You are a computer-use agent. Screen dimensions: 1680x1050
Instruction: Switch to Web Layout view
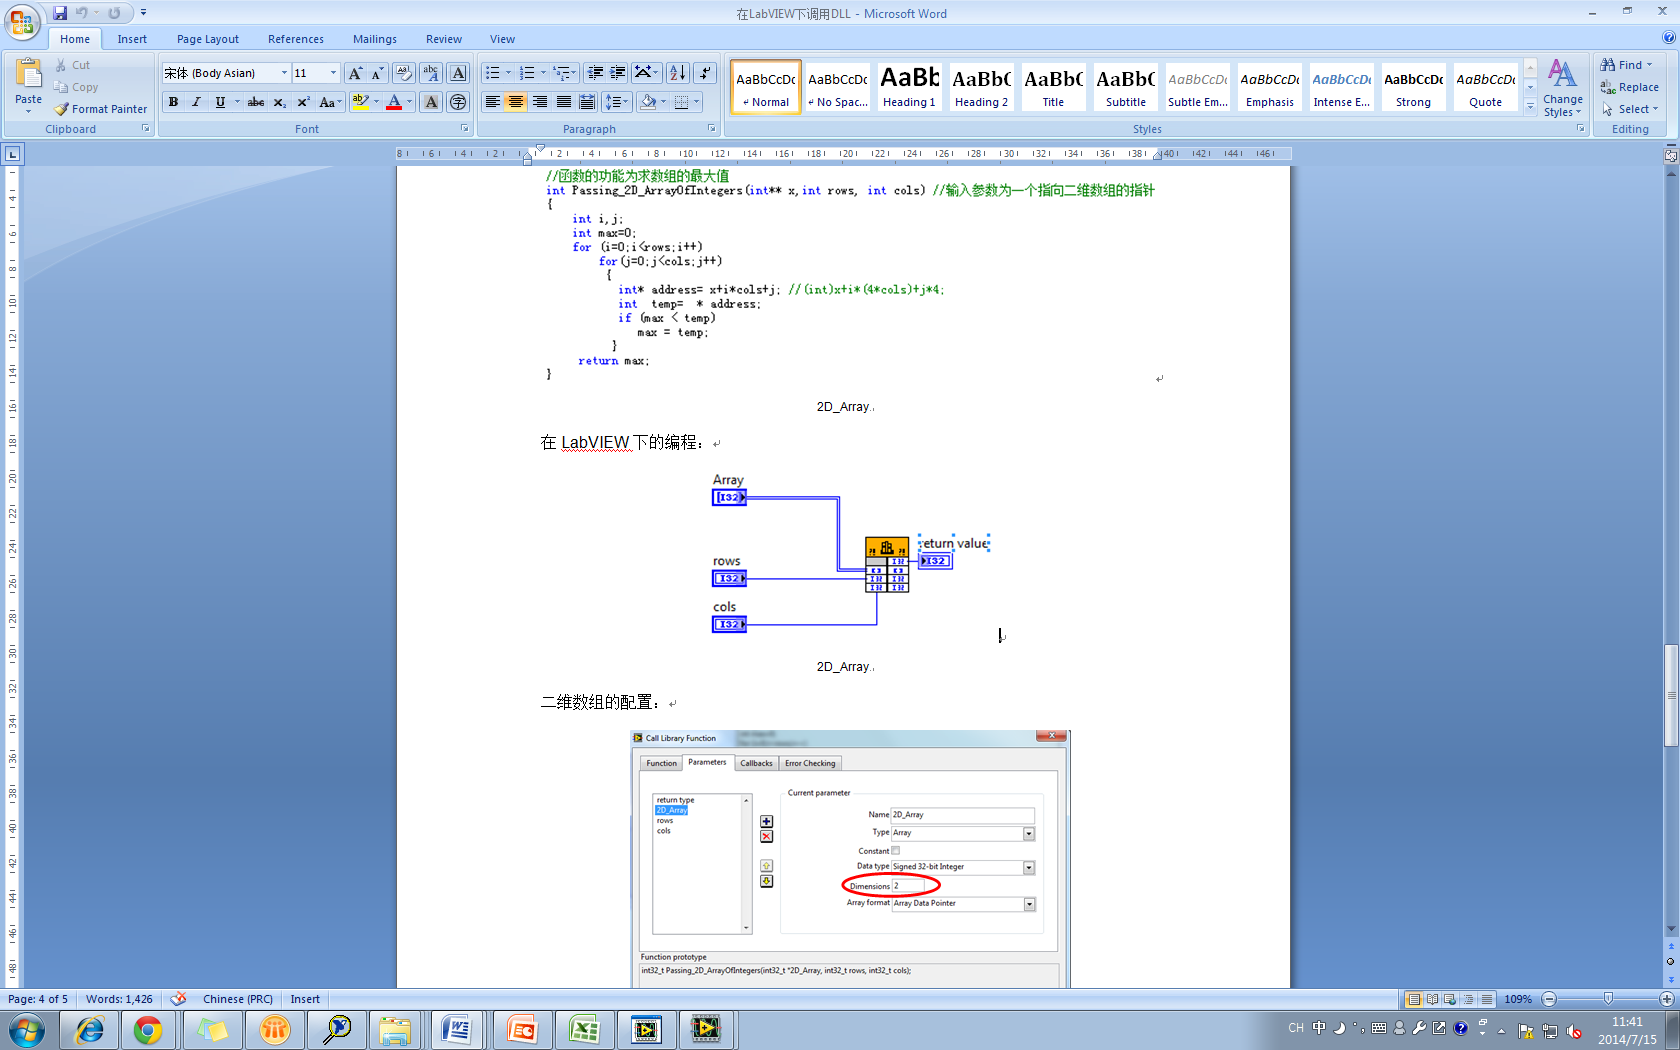(1450, 999)
